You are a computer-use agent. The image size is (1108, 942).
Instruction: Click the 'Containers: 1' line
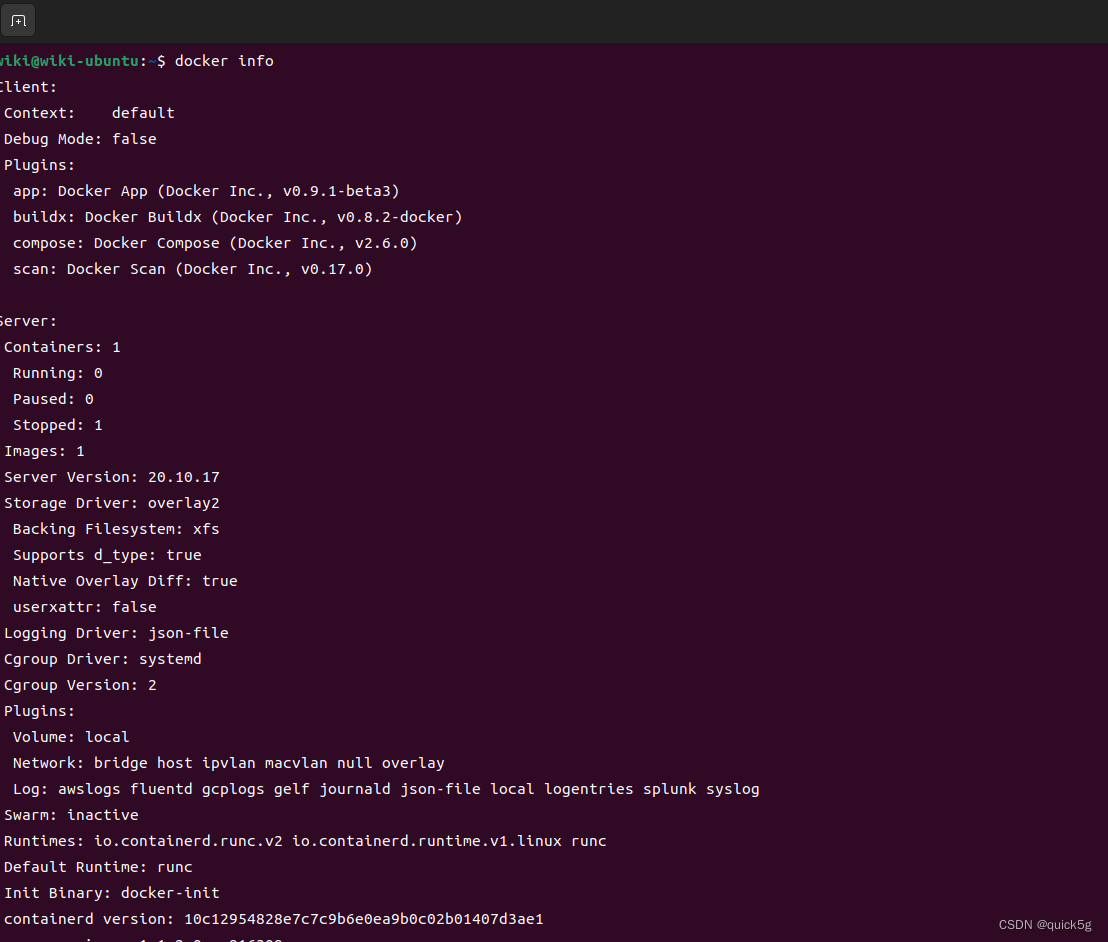tap(62, 347)
